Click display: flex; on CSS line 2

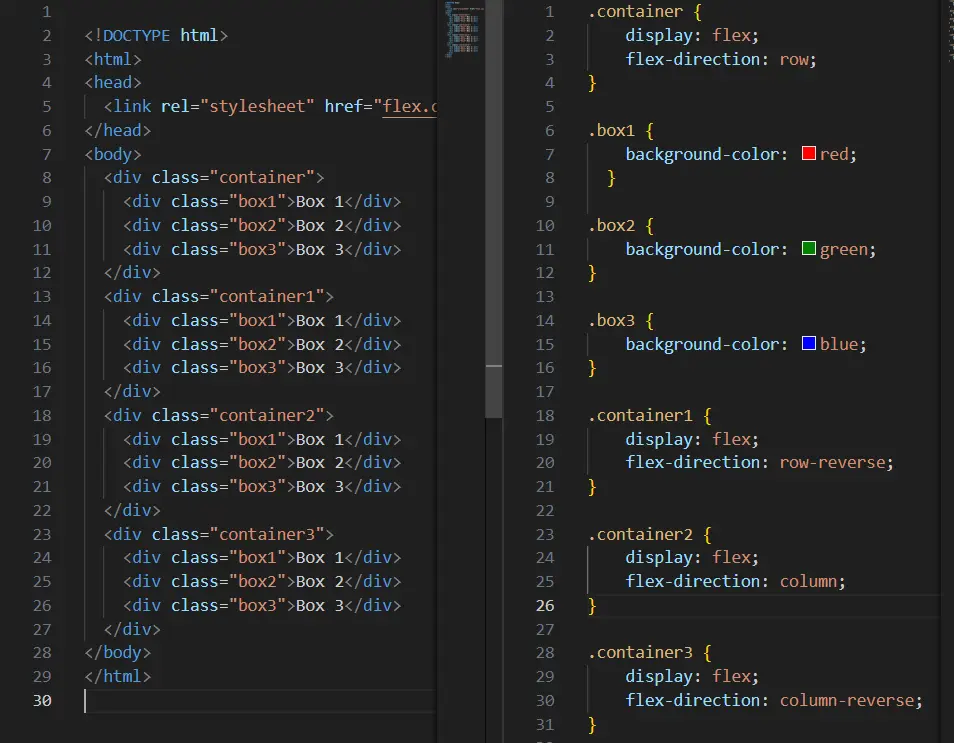[x=692, y=35]
